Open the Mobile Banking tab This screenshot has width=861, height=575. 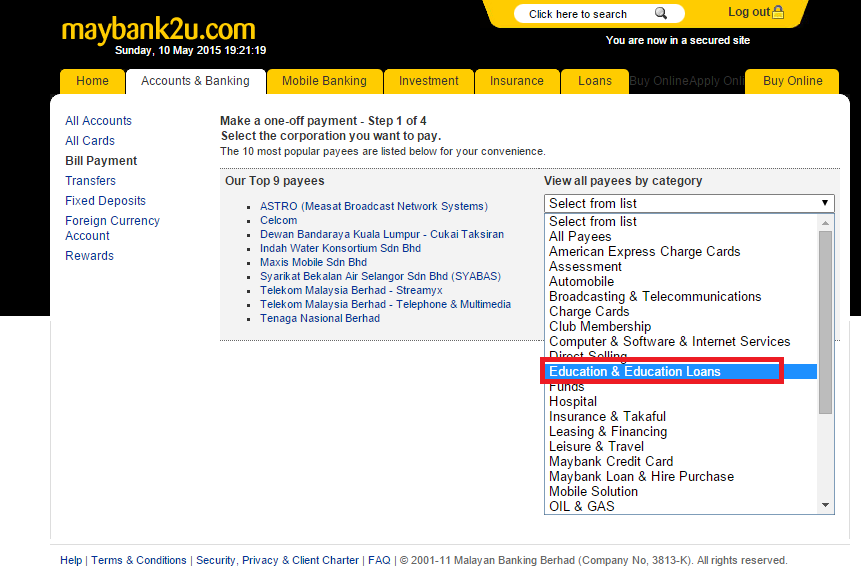tap(324, 81)
